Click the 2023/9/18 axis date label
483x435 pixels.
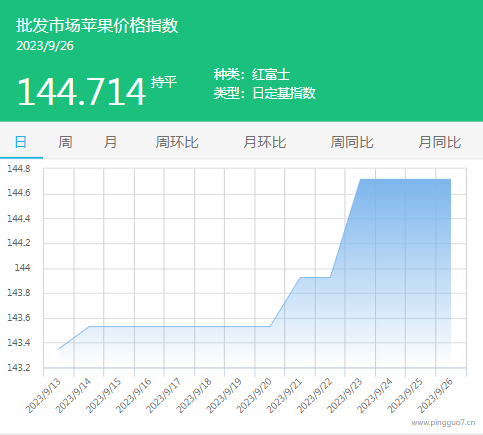coord(194,396)
